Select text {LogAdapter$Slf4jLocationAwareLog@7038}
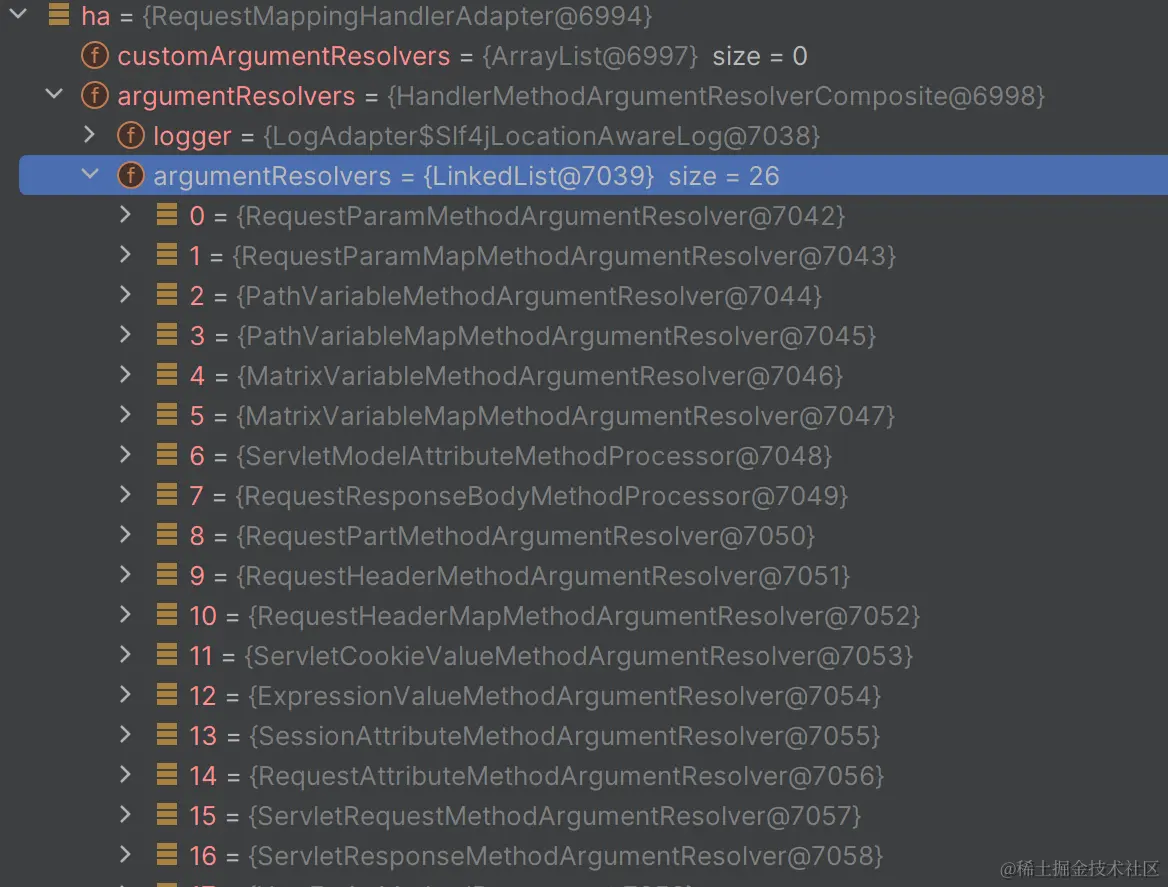The height and width of the screenshot is (887, 1168). coord(542,136)
